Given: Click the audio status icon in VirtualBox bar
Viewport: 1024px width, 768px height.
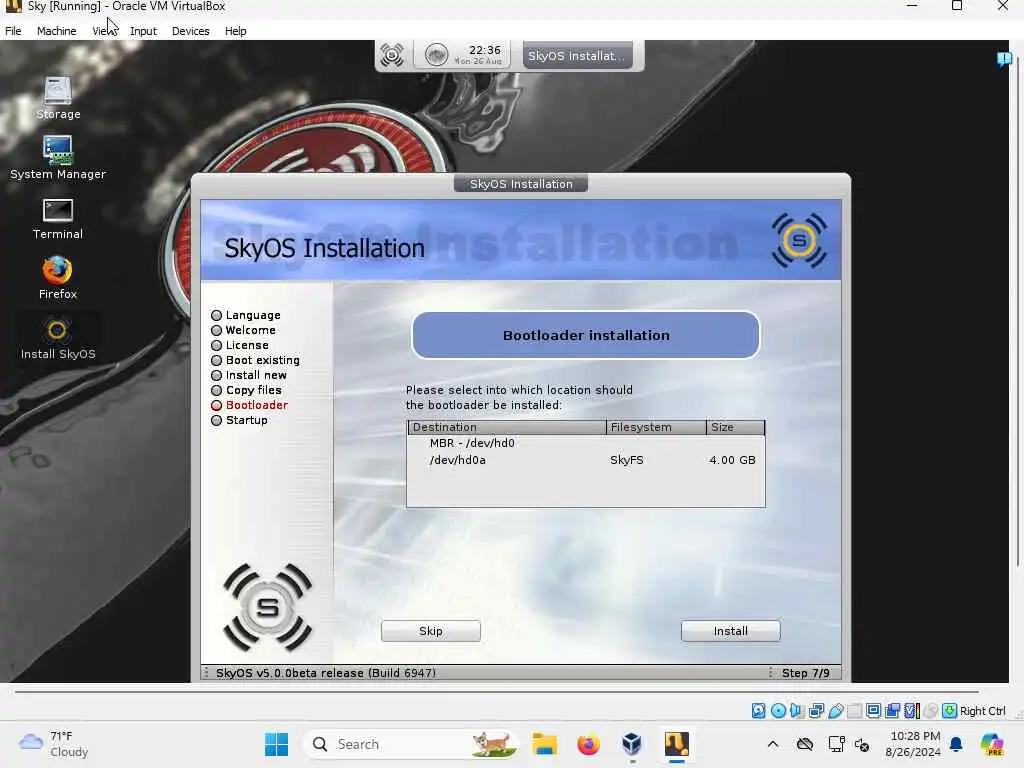Looking at the screenshot, I should point(797,711).
